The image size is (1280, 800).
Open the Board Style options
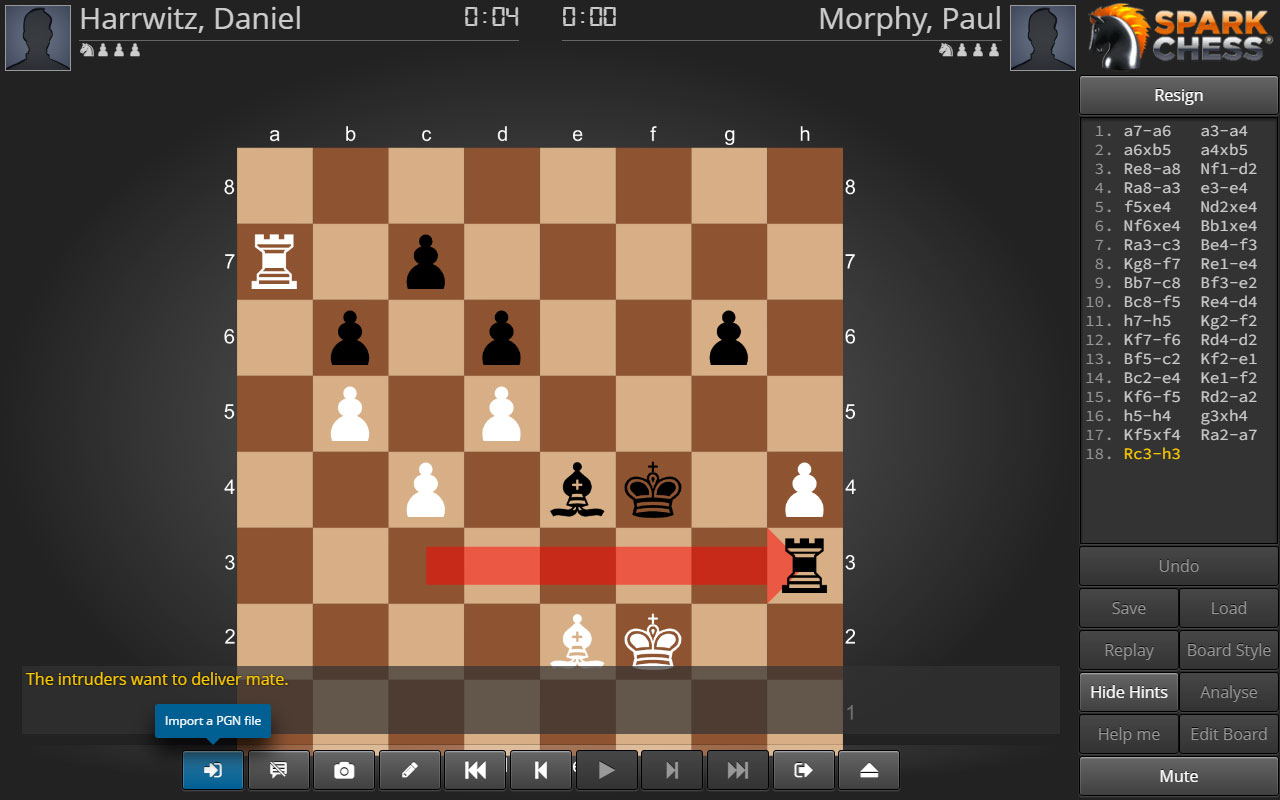(x=1228, y=650)
